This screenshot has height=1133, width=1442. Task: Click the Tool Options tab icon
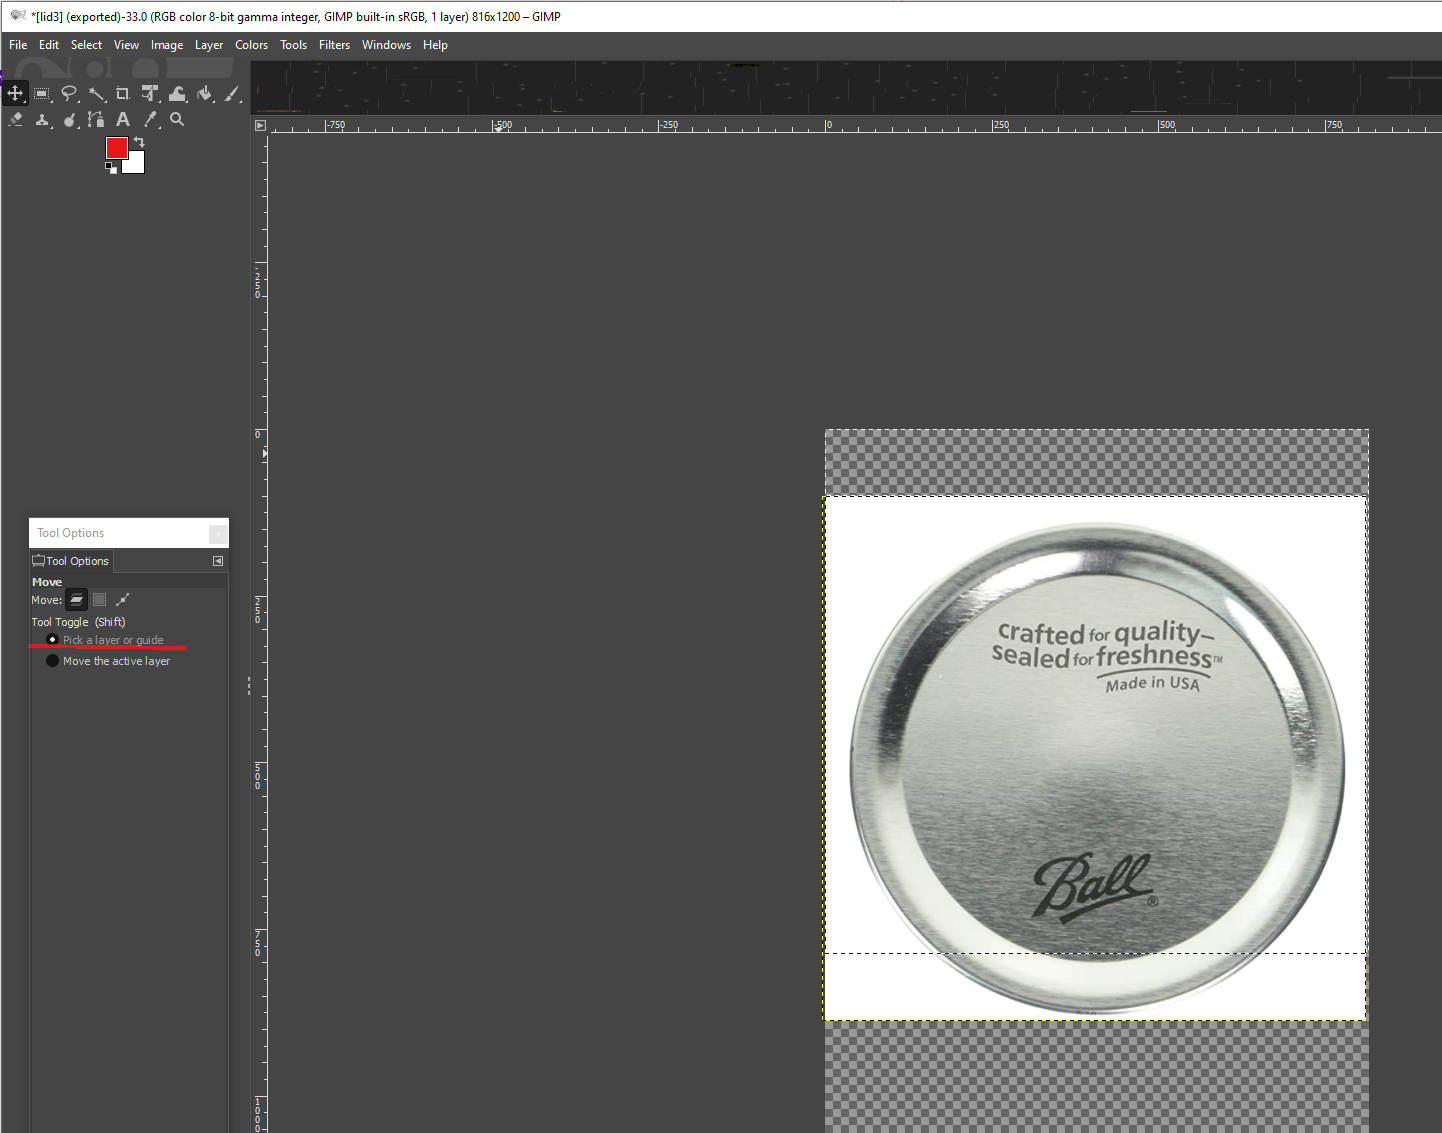click(x=39, y=561)
